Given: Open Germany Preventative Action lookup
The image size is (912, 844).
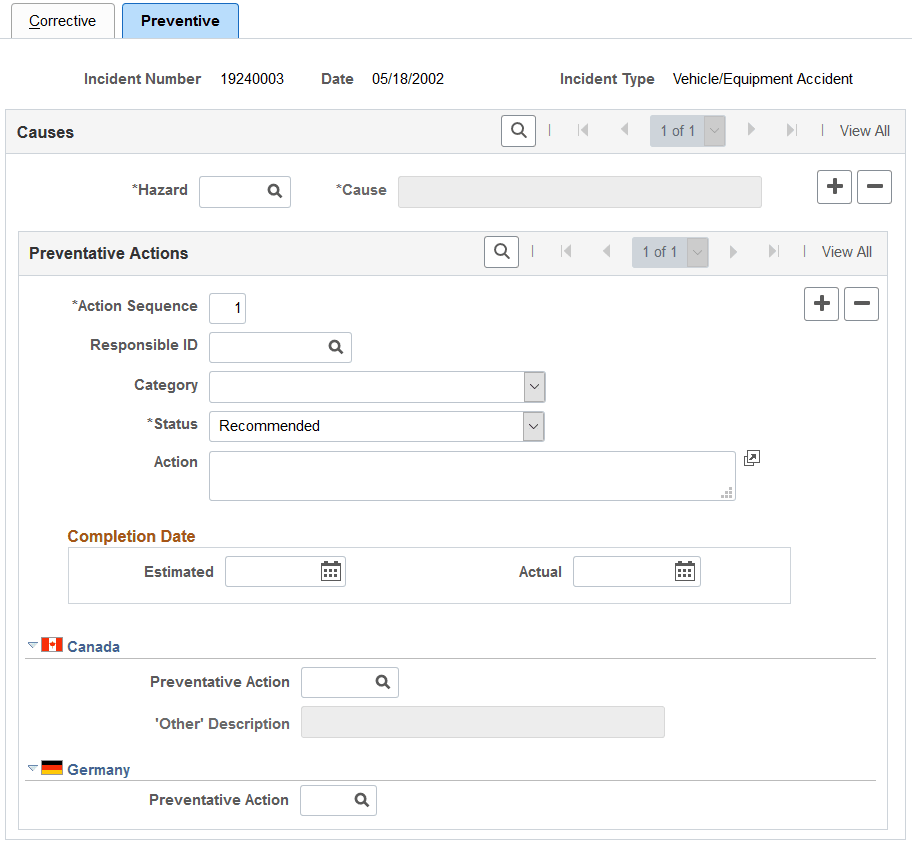Looking at the screenshot, I should 362,800.
